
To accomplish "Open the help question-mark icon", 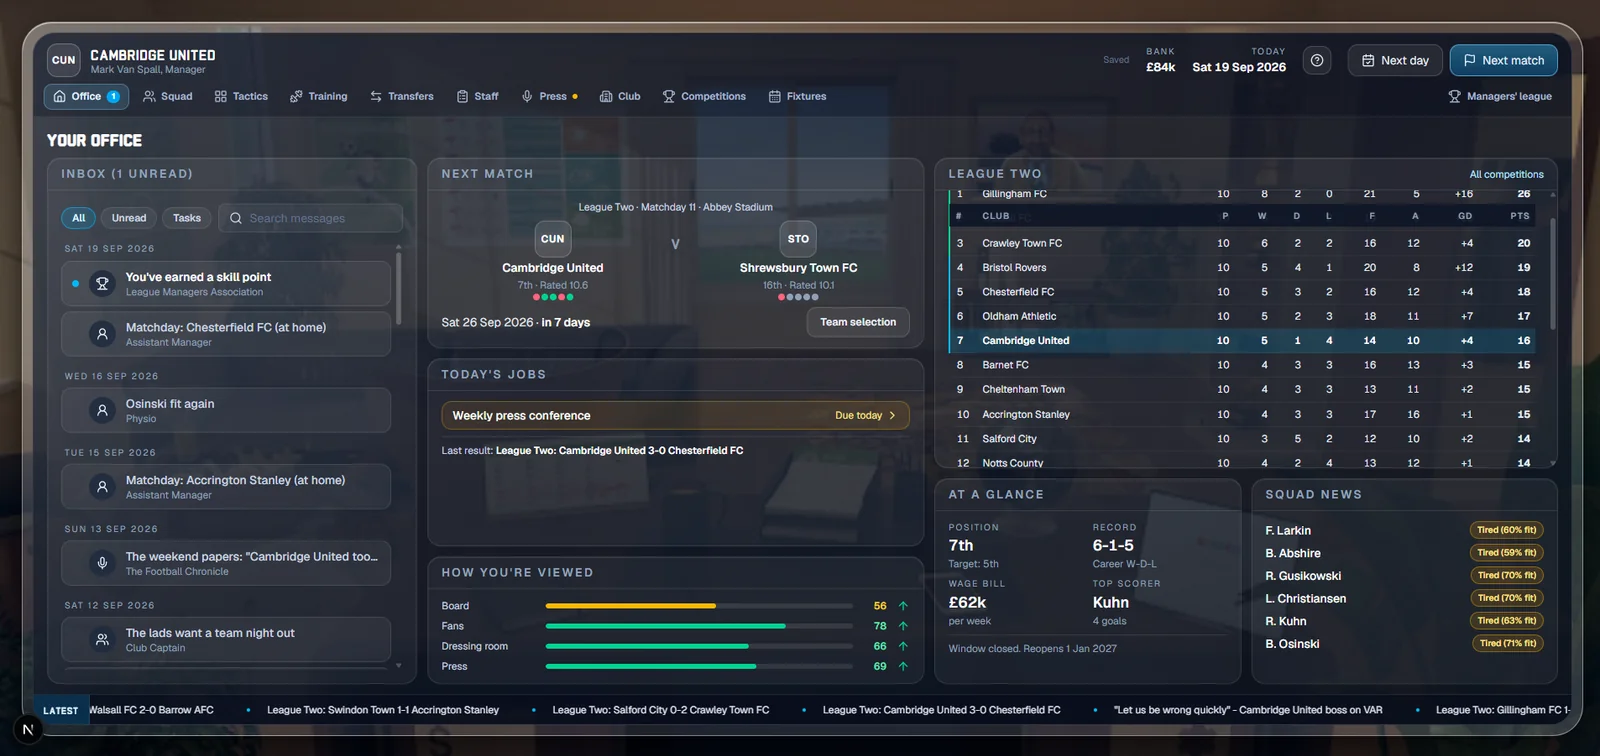I will coord(1317,61).
